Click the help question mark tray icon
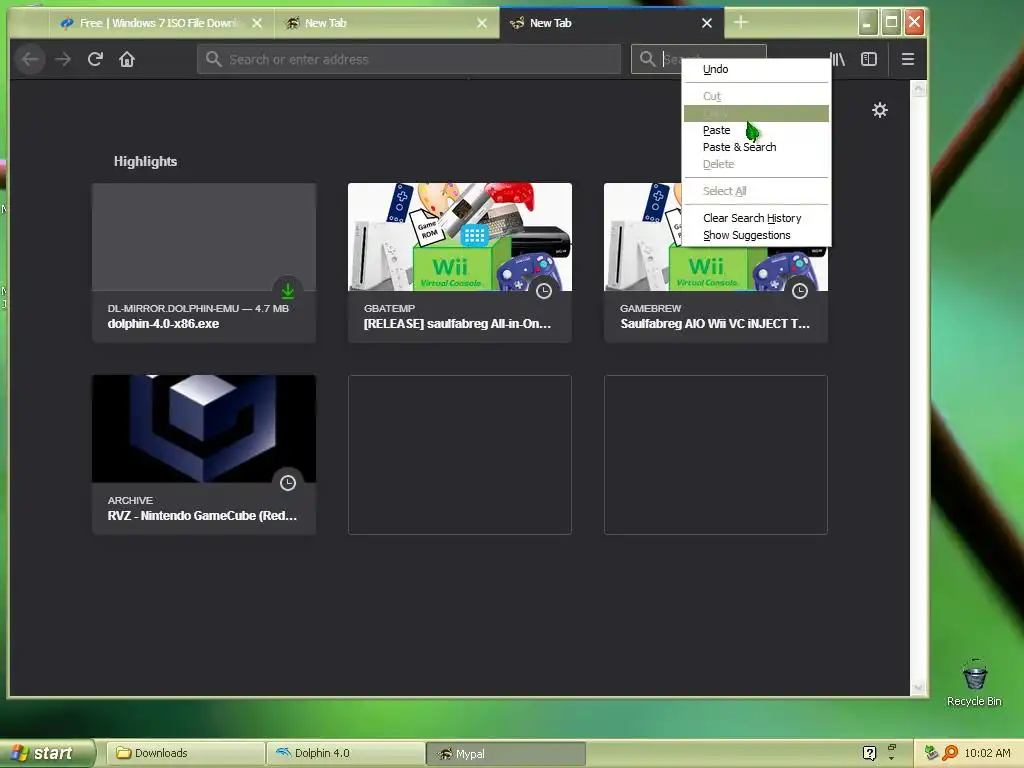This screenshot has height=768, width=1024. (869, 754)
